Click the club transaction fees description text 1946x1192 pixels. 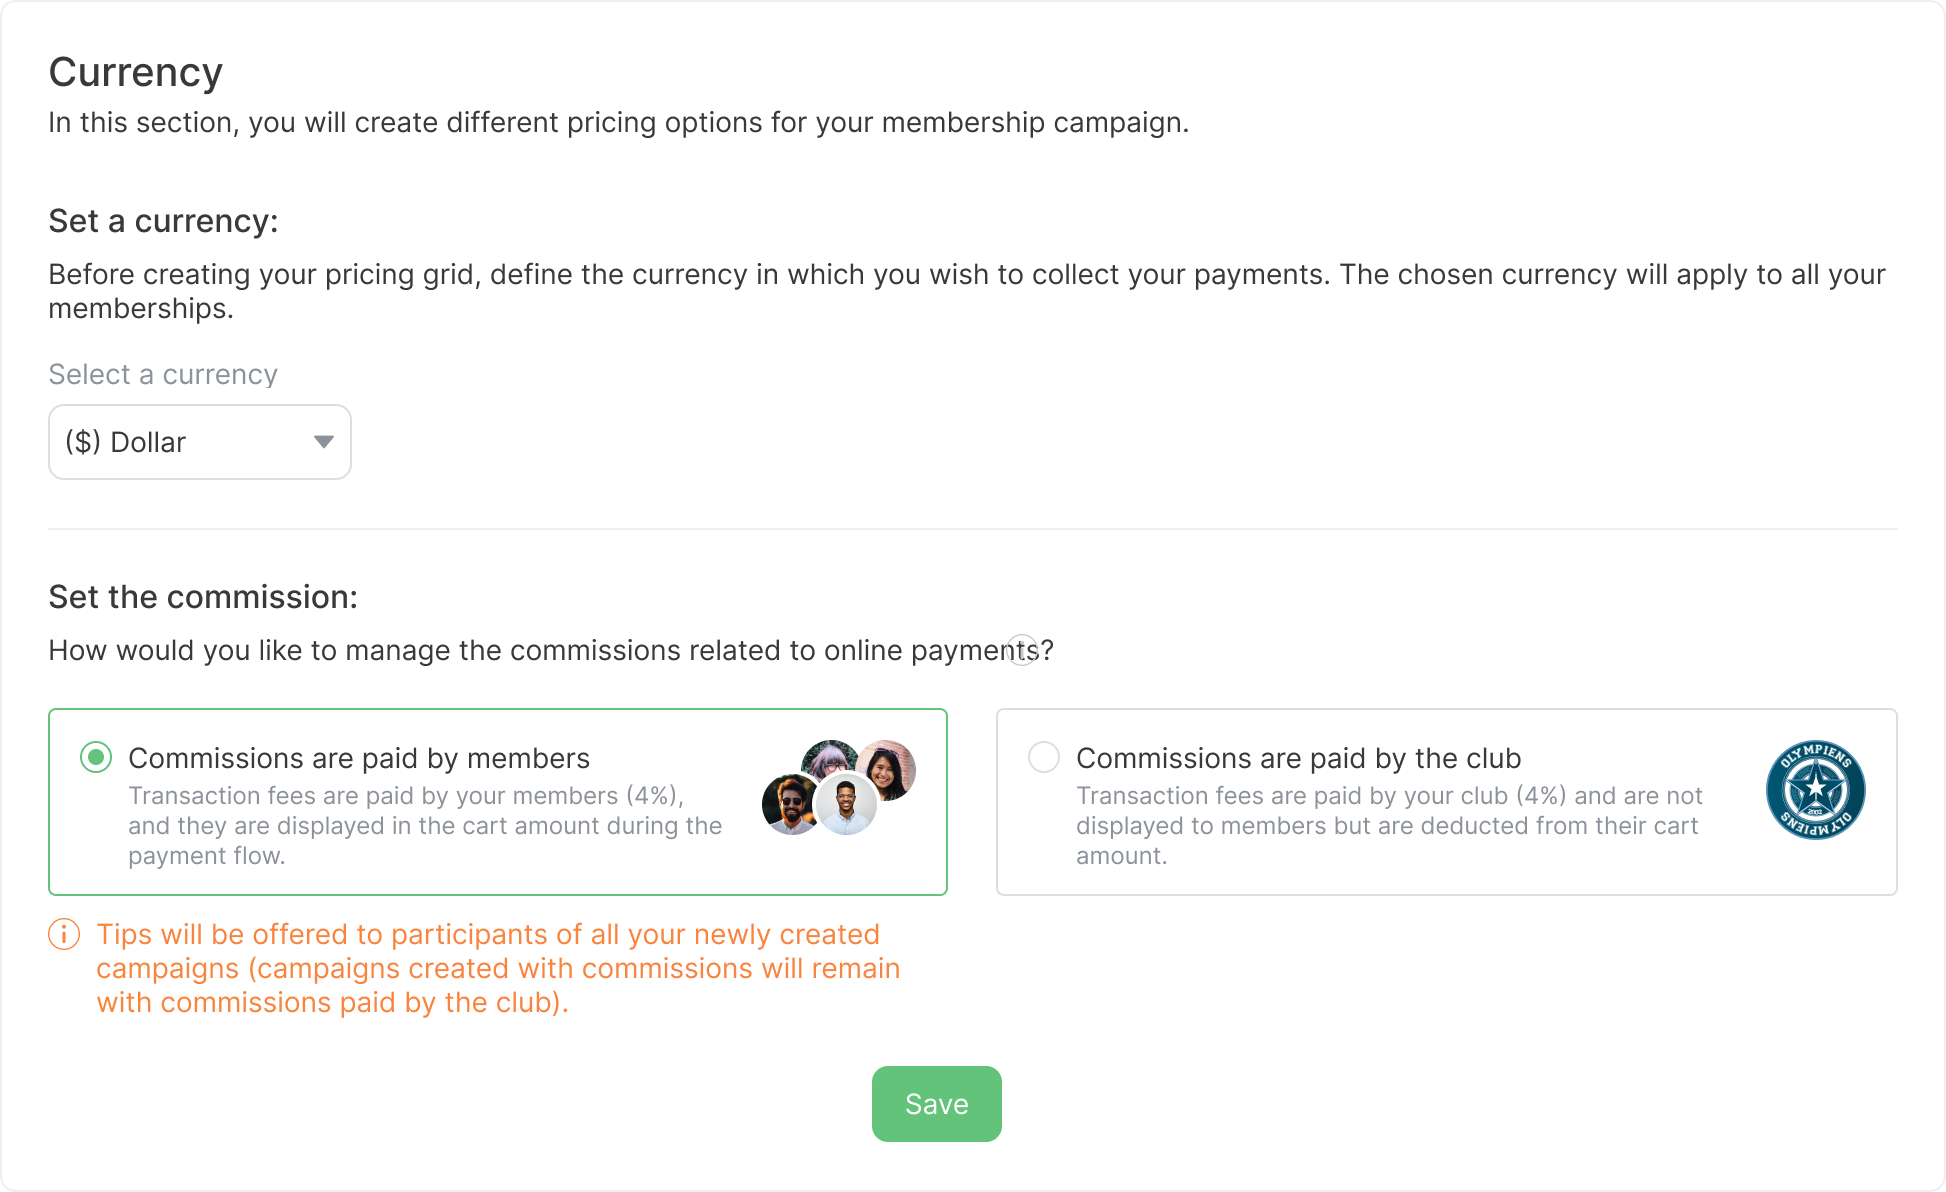1388,825
